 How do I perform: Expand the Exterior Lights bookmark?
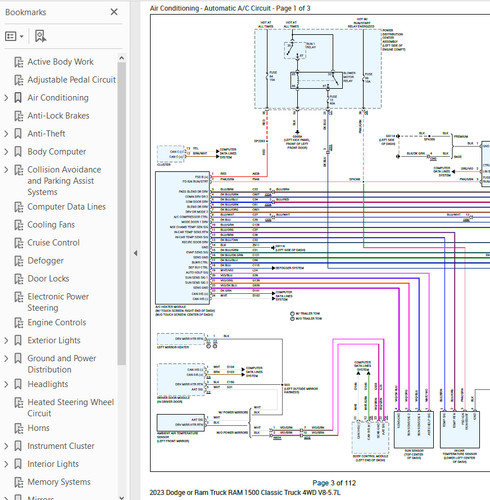6,340
